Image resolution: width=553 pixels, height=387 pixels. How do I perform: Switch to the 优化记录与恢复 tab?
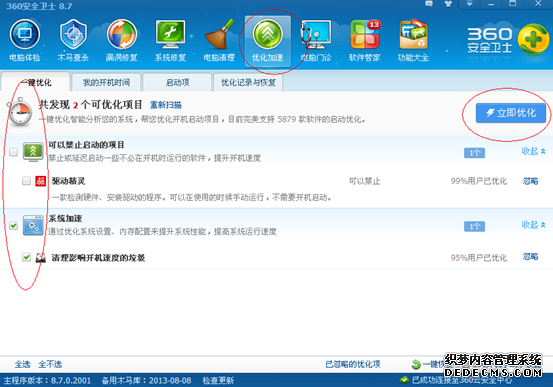(x=248, y=82)
